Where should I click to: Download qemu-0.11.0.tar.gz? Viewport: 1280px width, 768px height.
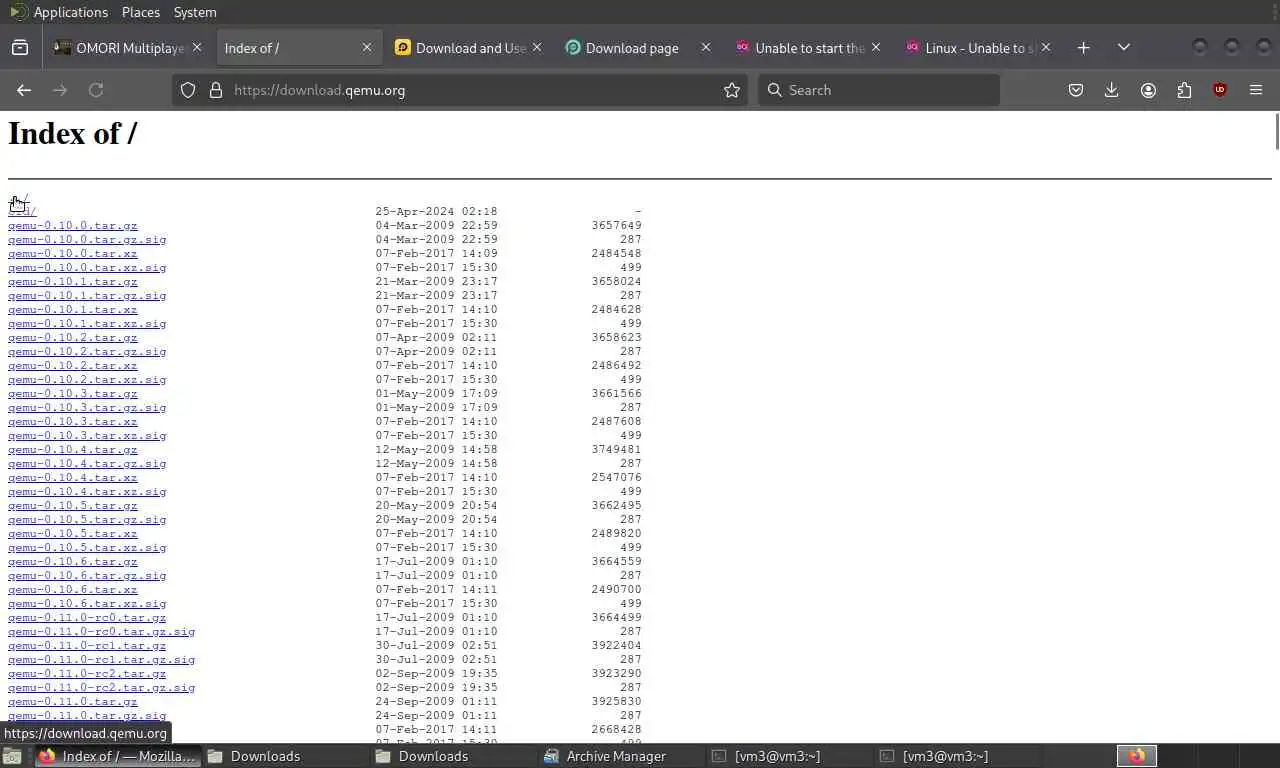[73, 702]
